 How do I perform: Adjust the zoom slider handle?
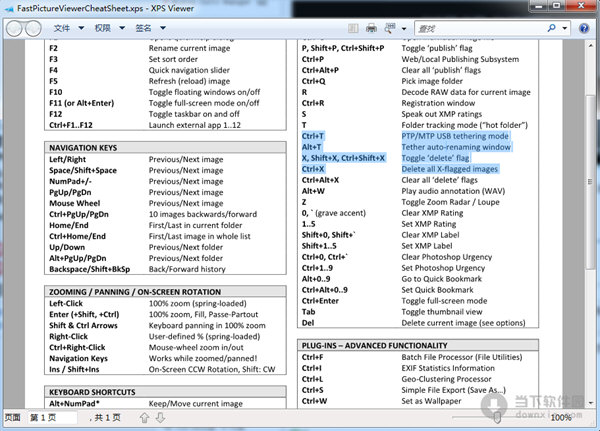click(497, 417)
